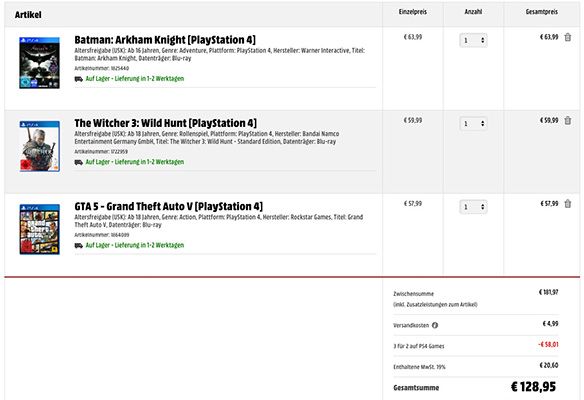The width and height of the screenshot is (584, 400).
Task: Open quantity dropdown for Batman: Arkham Knight
Action: tap(473, 40)
